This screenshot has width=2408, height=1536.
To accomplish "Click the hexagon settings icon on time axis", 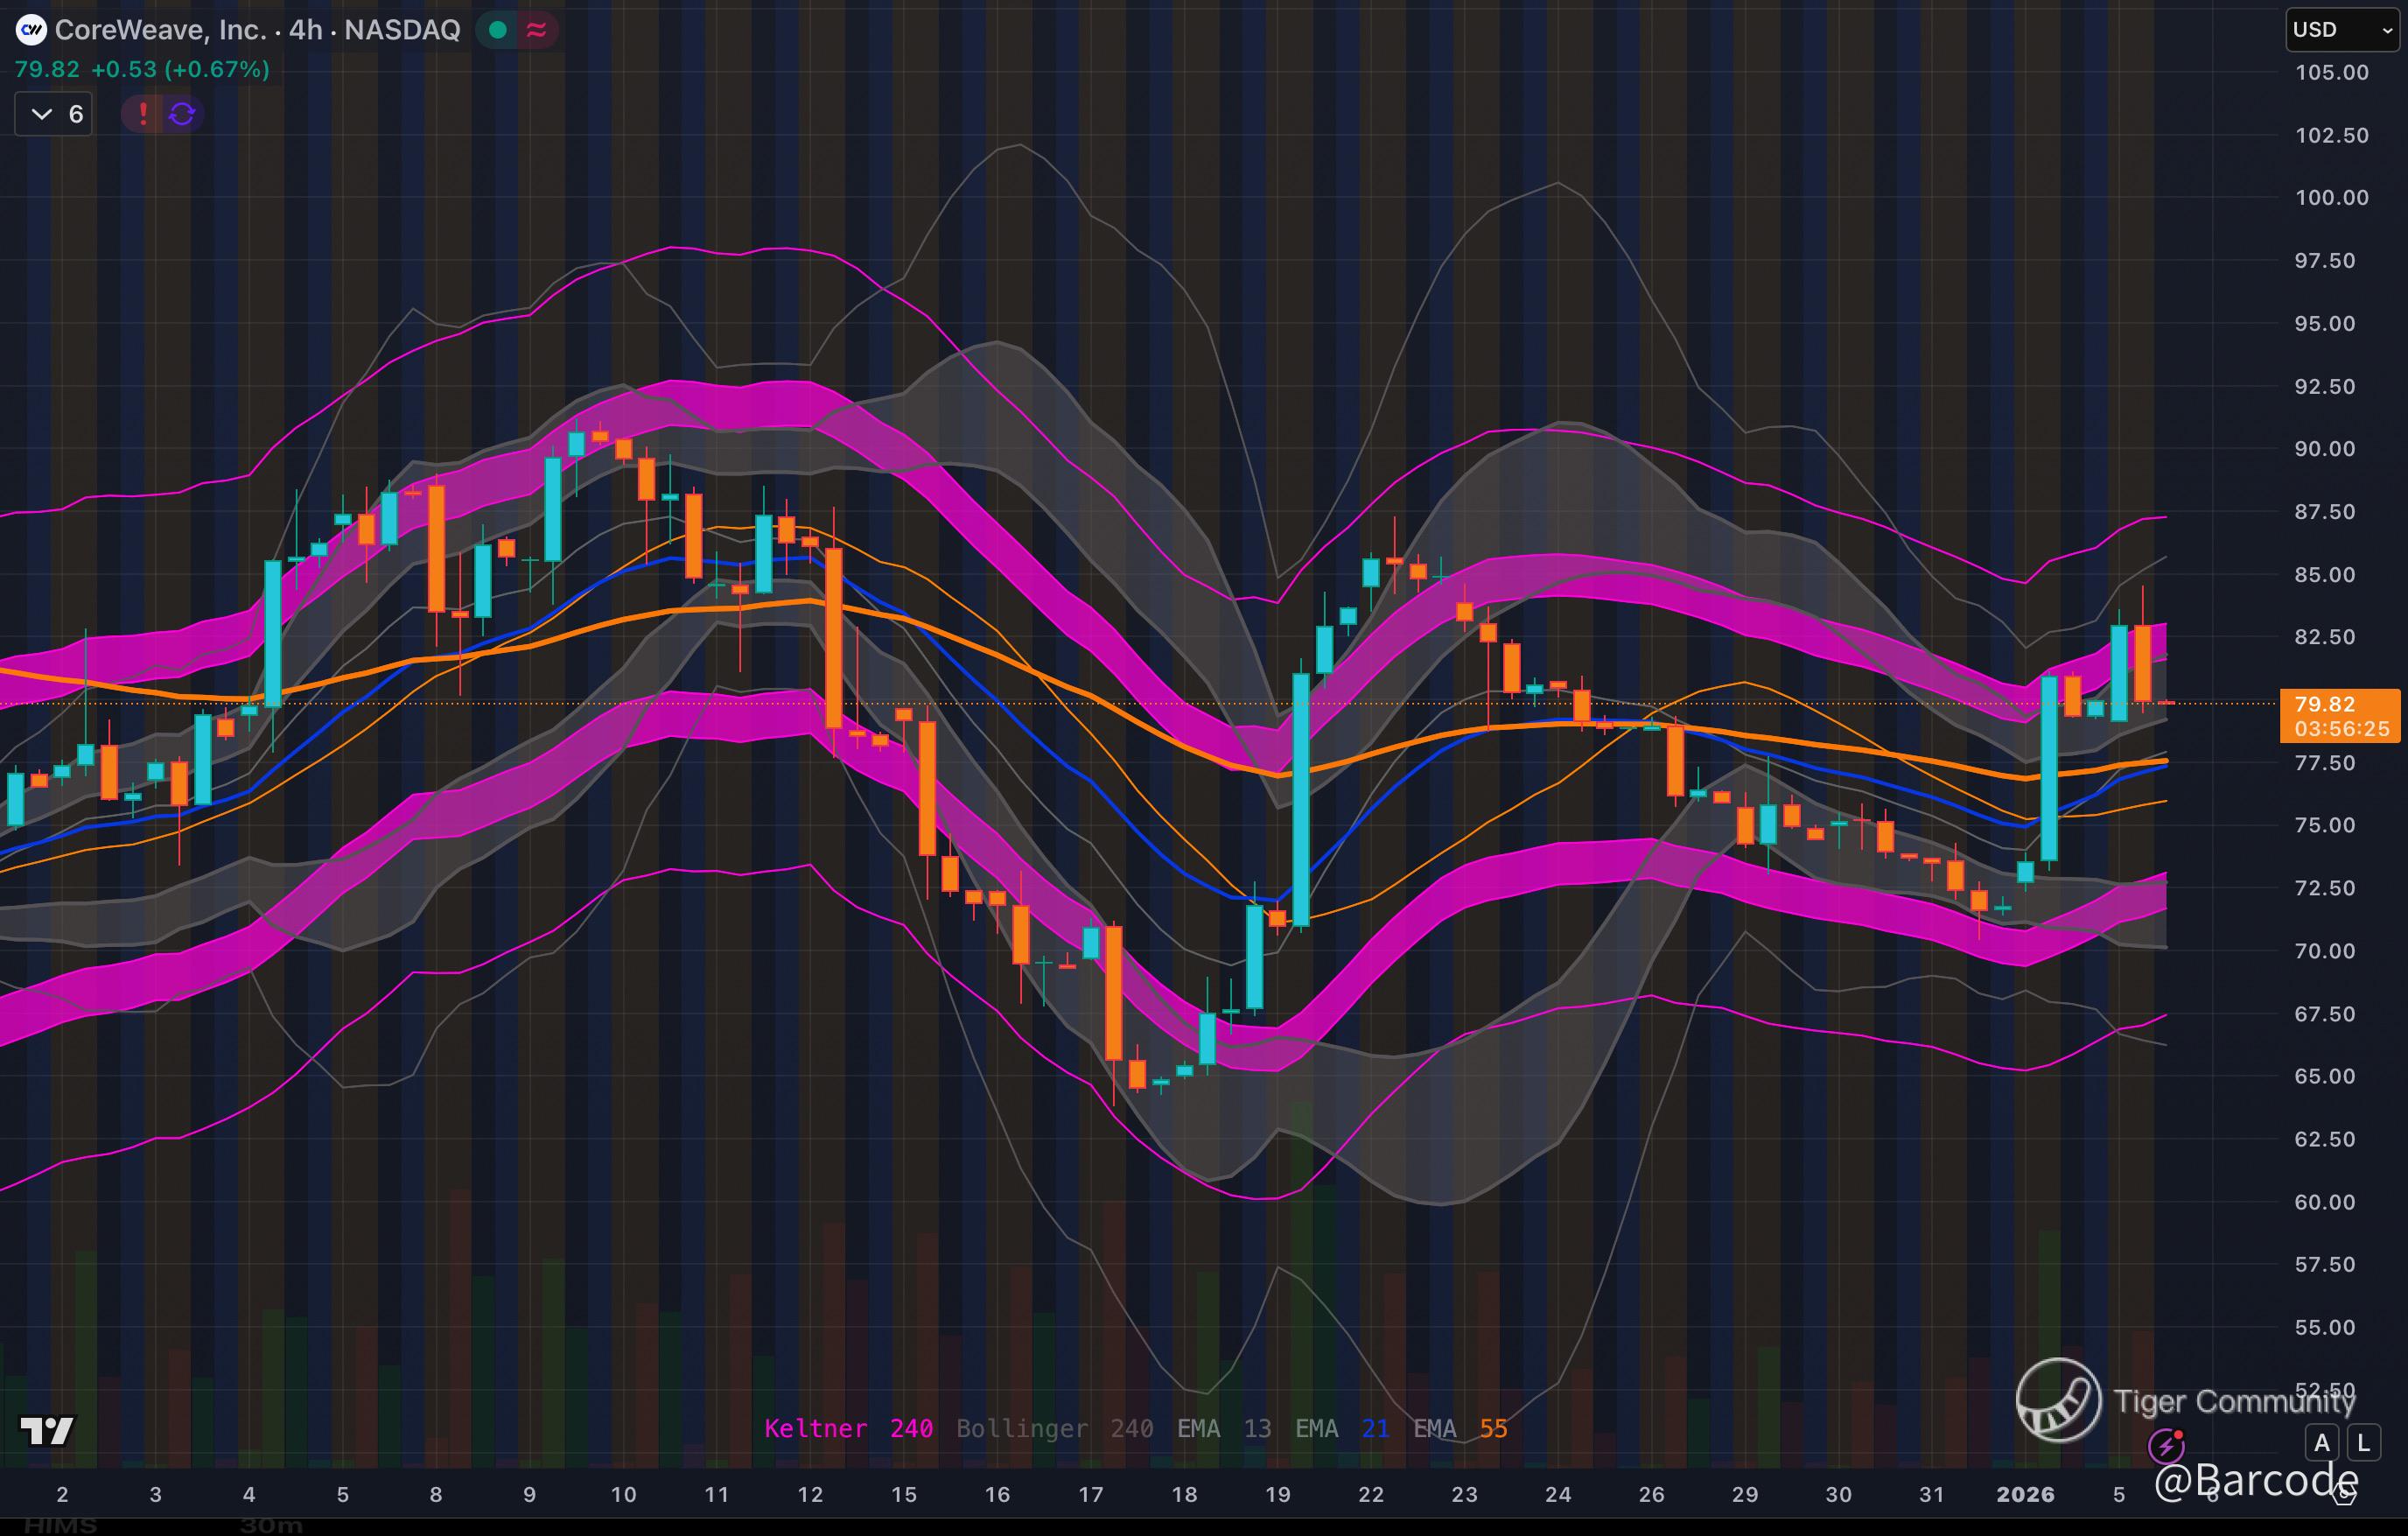I will pyautogui.click(x=2345, y=1494).
